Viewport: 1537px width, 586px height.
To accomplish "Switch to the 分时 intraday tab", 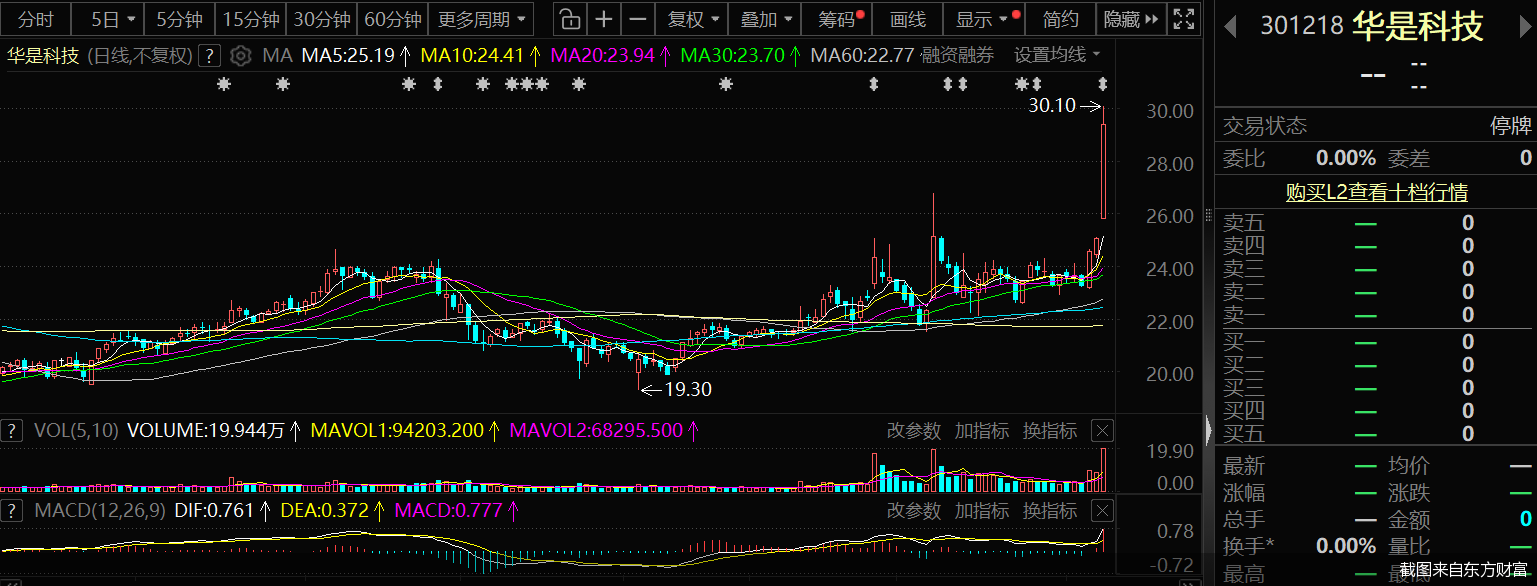I will (36, 19).
